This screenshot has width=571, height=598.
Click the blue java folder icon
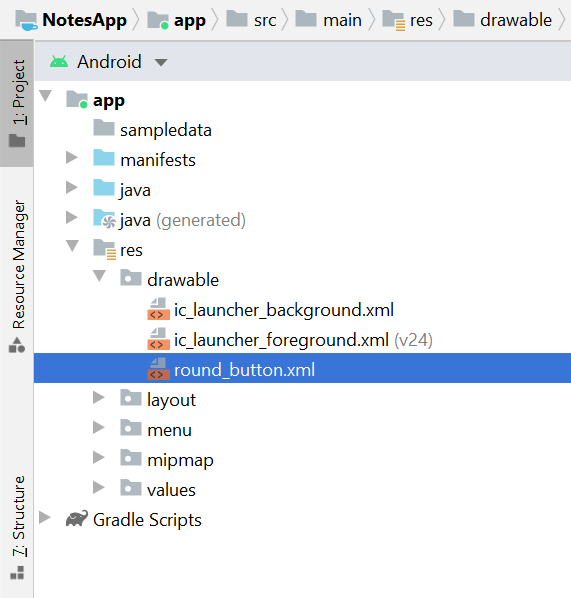104,188
